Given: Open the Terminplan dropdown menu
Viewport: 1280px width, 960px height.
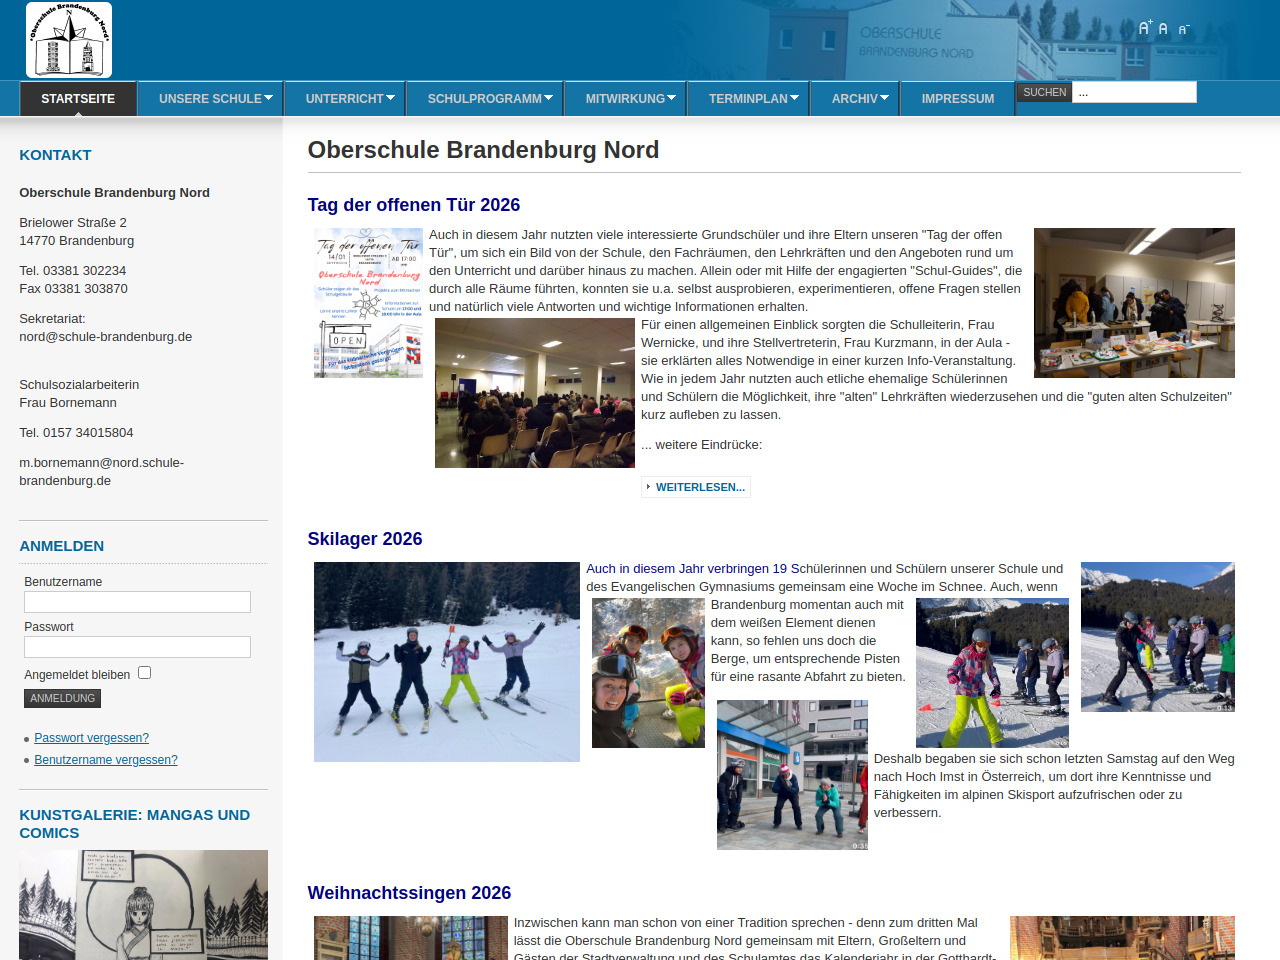Looking at the screenshot, I should (x=753, y=99).
